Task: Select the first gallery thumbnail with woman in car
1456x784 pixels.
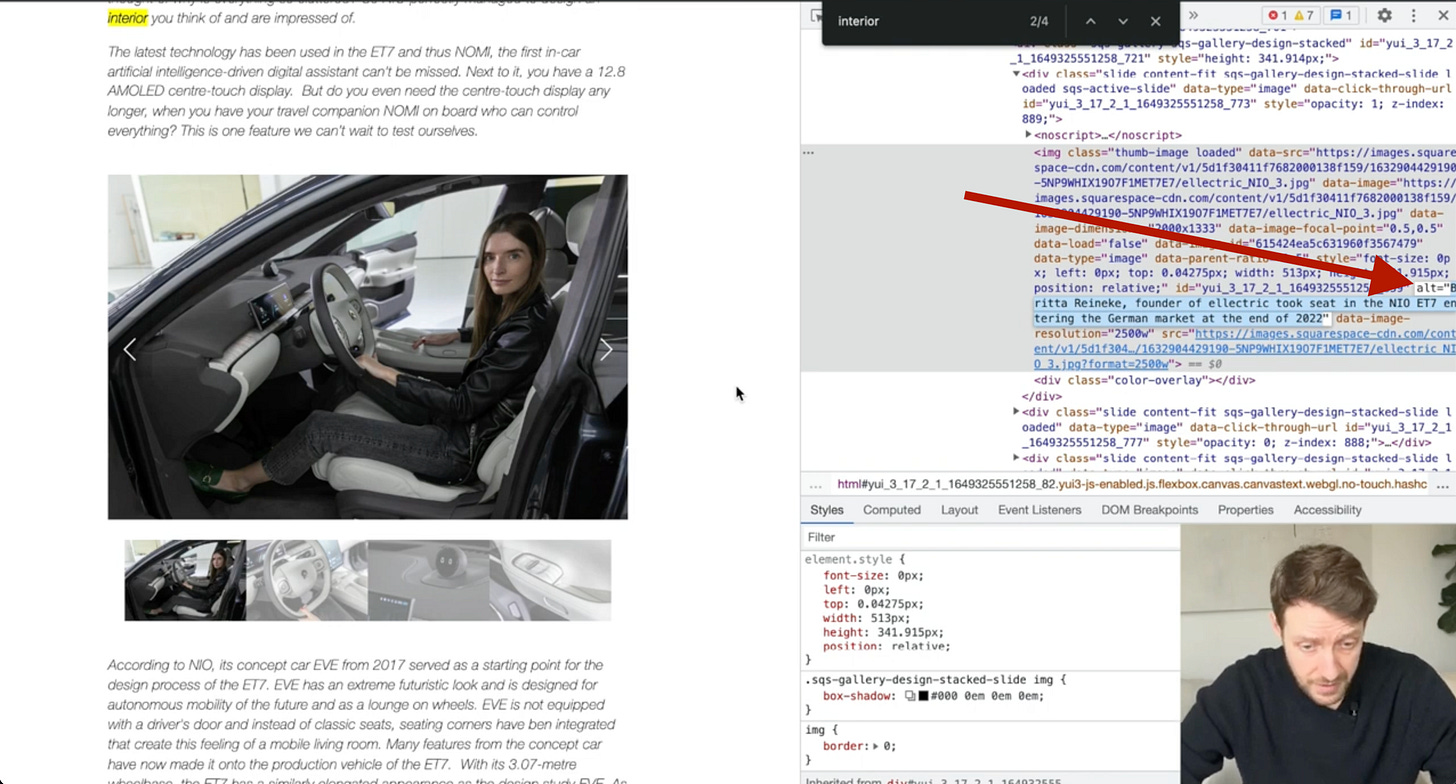Action: (x=185, y=580)
